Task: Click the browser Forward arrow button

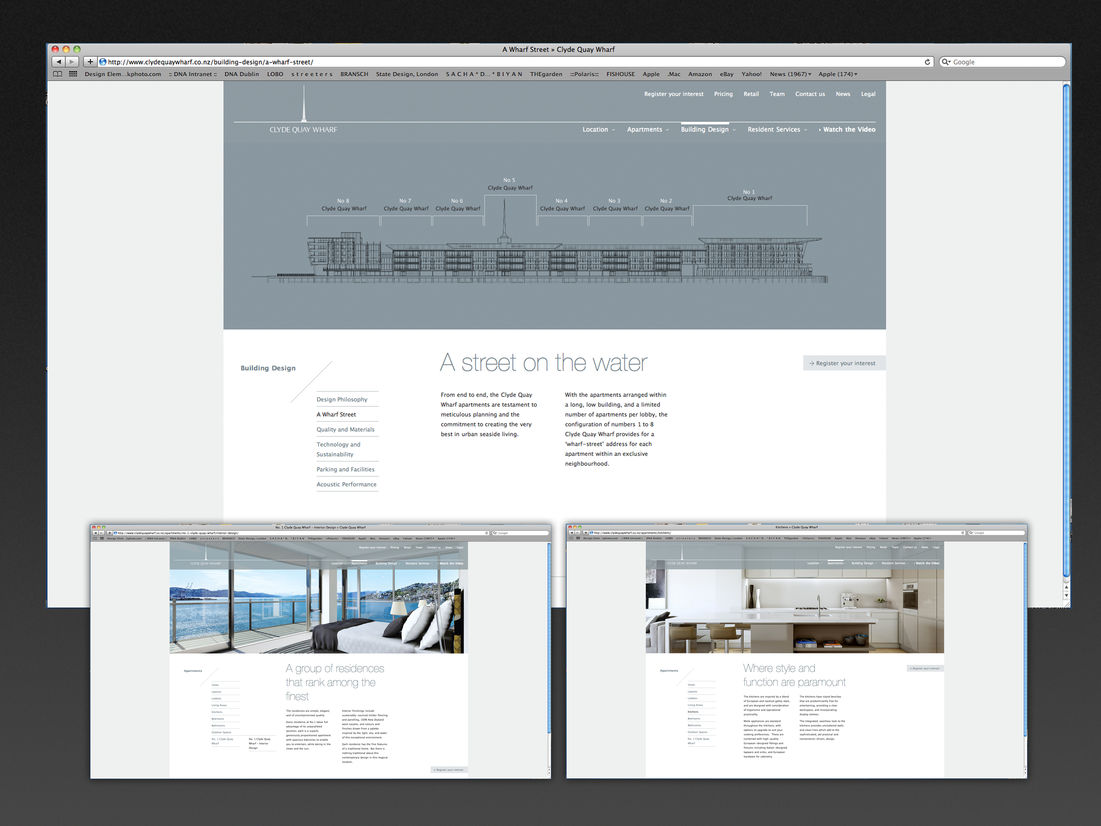Action: [73, 62]
